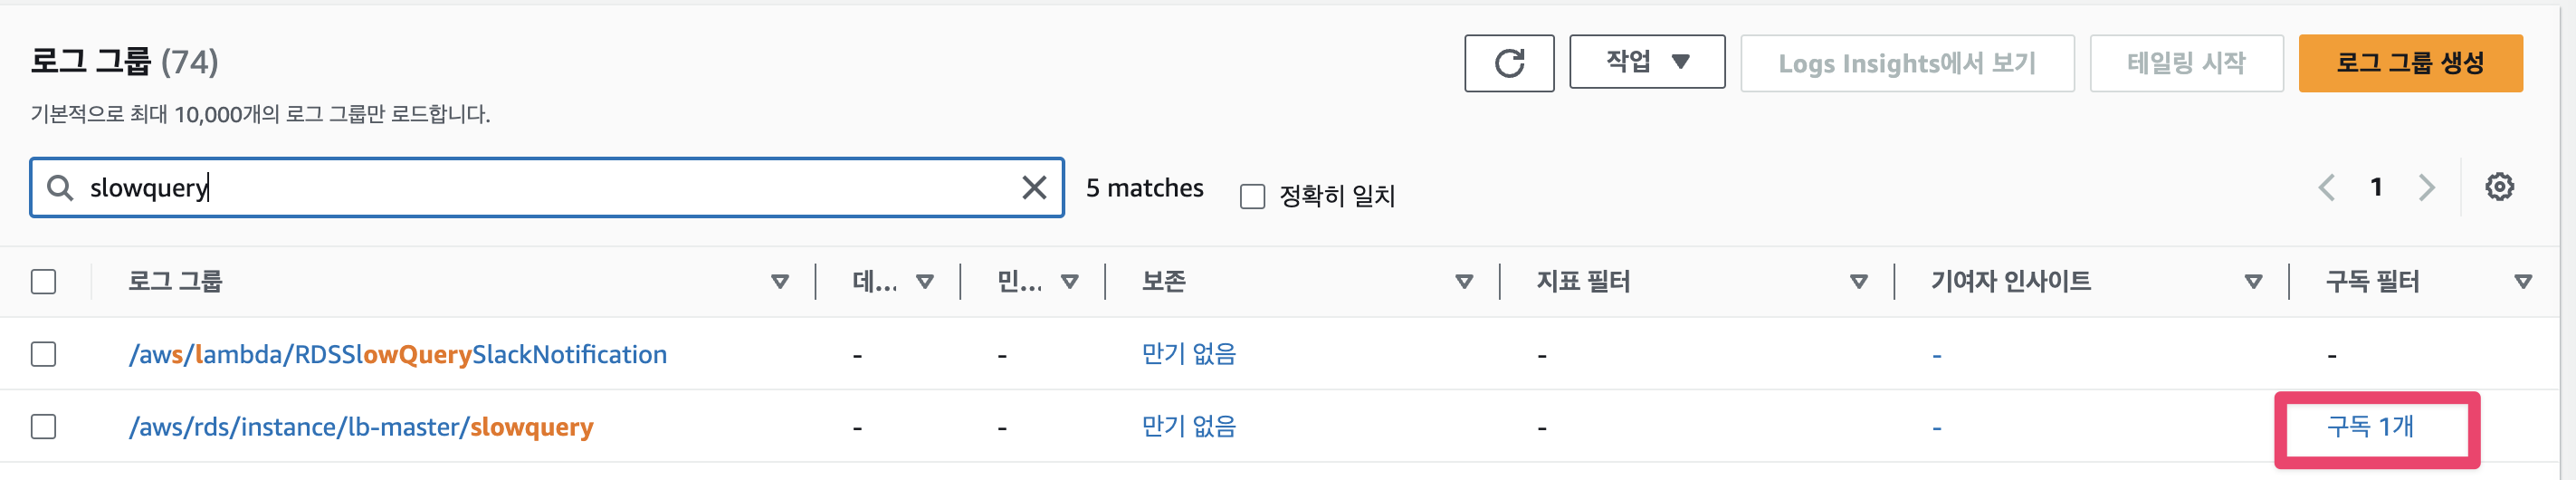Screen dimensions: 2576x480
Task: Refresh the log groups list
Action: tap(1509, 63)
